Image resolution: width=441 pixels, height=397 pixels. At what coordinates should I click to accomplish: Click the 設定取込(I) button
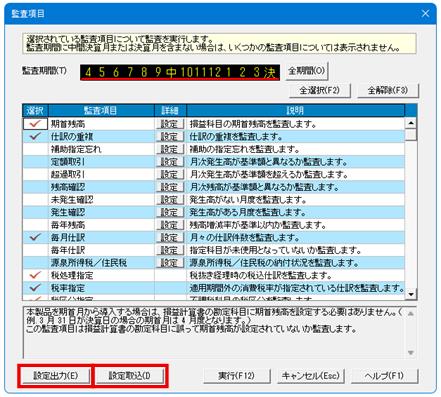[130, 376]
